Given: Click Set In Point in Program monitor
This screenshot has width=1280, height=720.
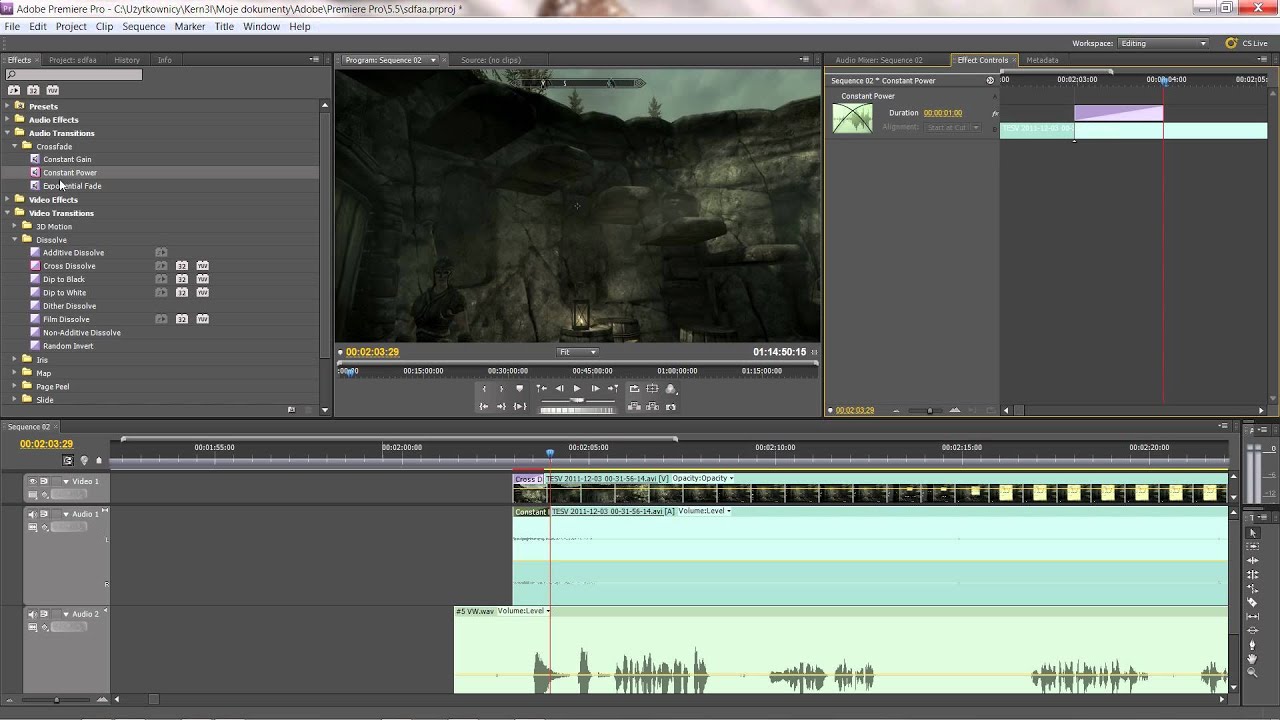Looking at the screenshot, I should (x=484, y=388).
